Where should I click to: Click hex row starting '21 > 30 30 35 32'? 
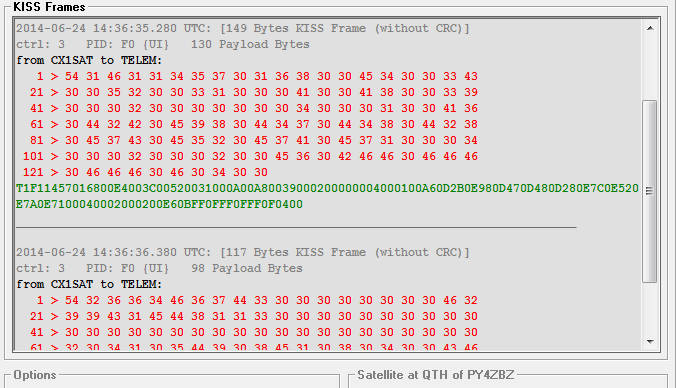[254, 92]
